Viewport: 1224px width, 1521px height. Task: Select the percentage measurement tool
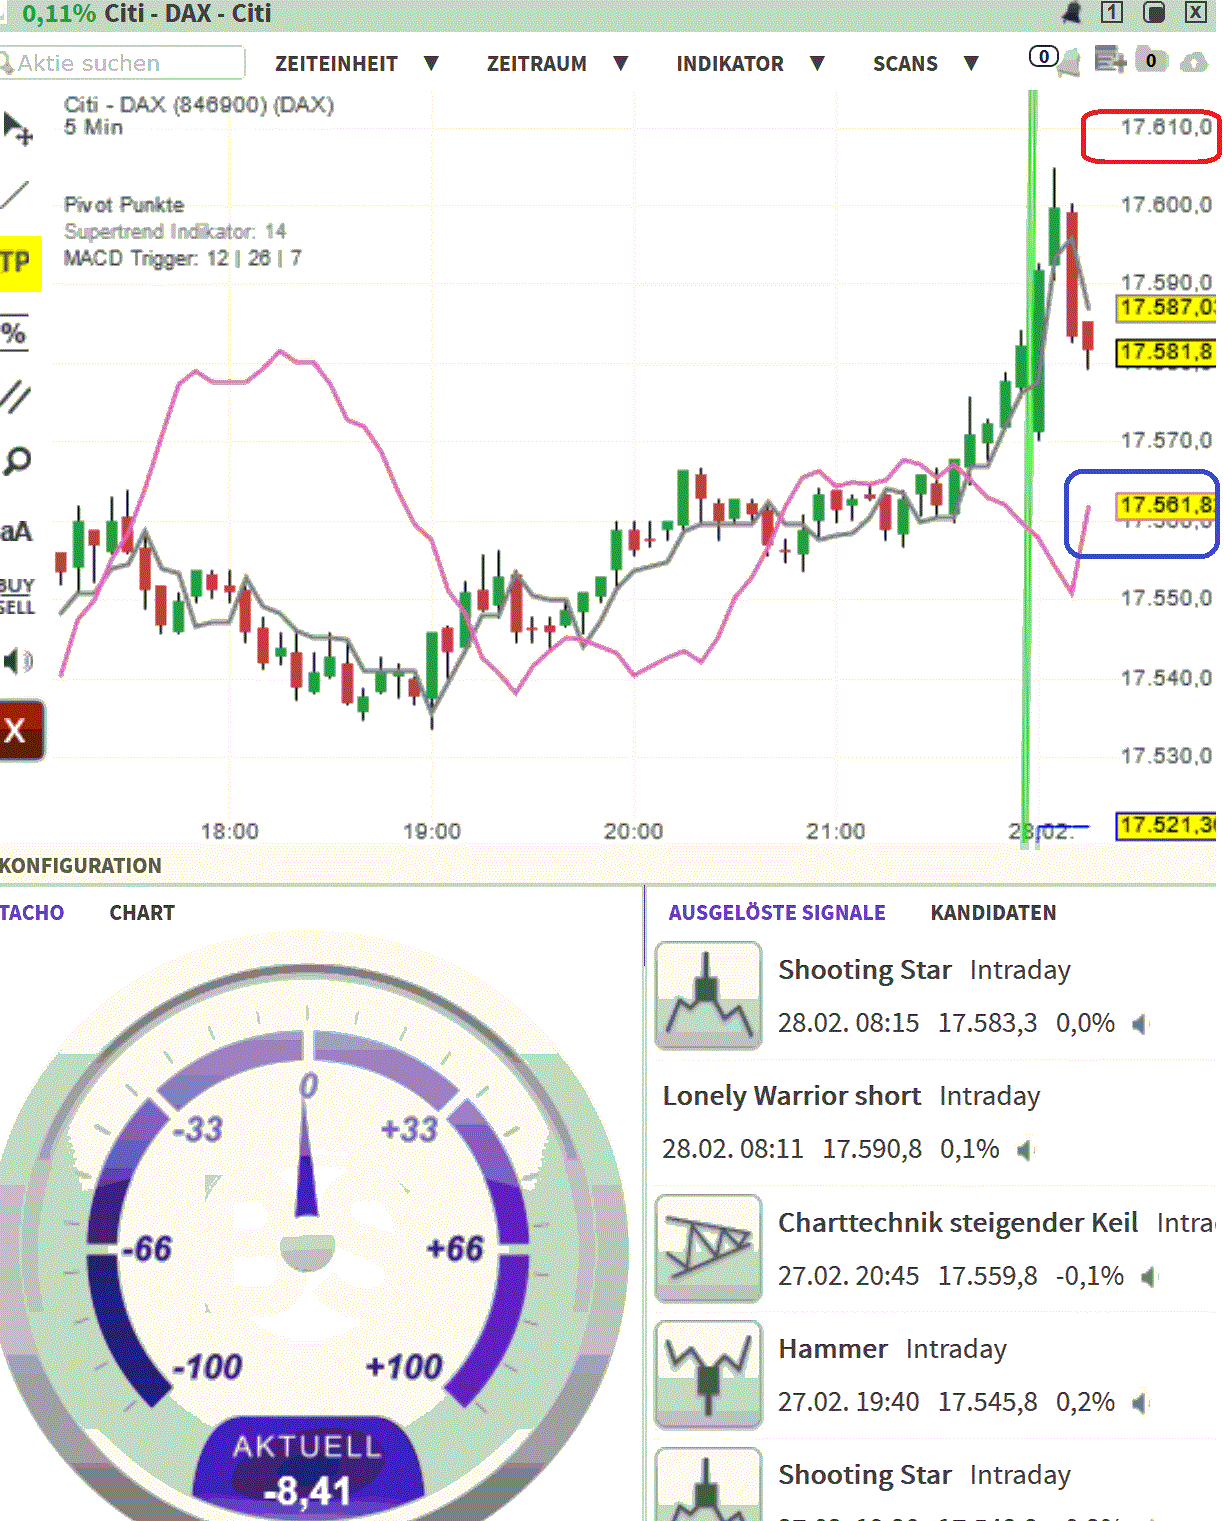point(14,333)
